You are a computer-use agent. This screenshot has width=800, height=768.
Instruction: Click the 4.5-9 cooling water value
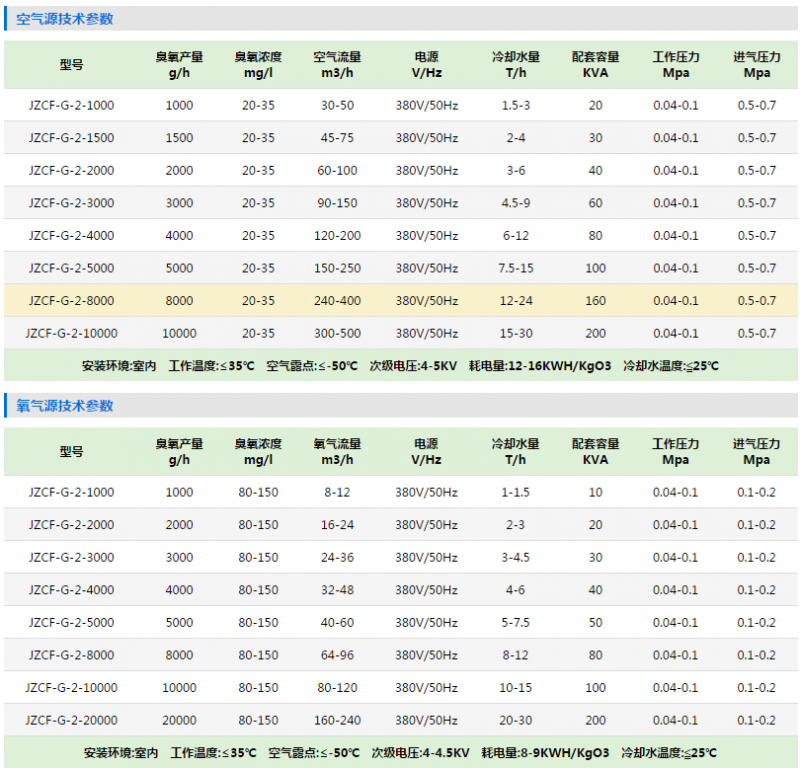coord(516,203)
